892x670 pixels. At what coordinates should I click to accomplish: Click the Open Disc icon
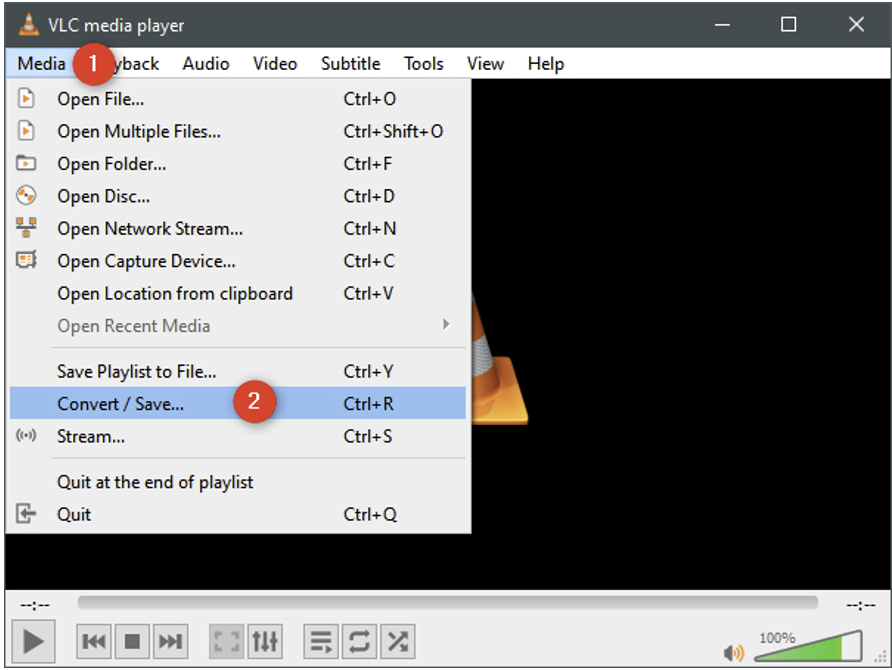(x=26, y=196)
